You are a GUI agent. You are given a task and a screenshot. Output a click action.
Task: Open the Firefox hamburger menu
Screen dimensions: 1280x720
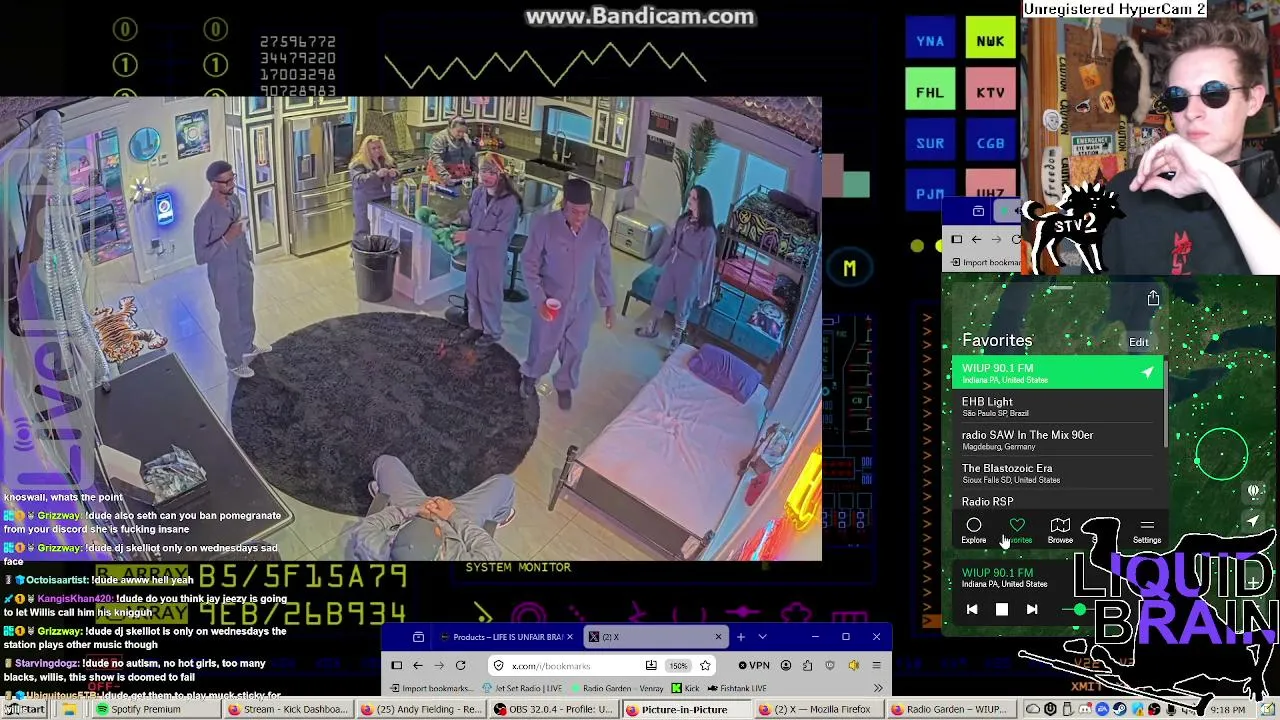point(876,665)
